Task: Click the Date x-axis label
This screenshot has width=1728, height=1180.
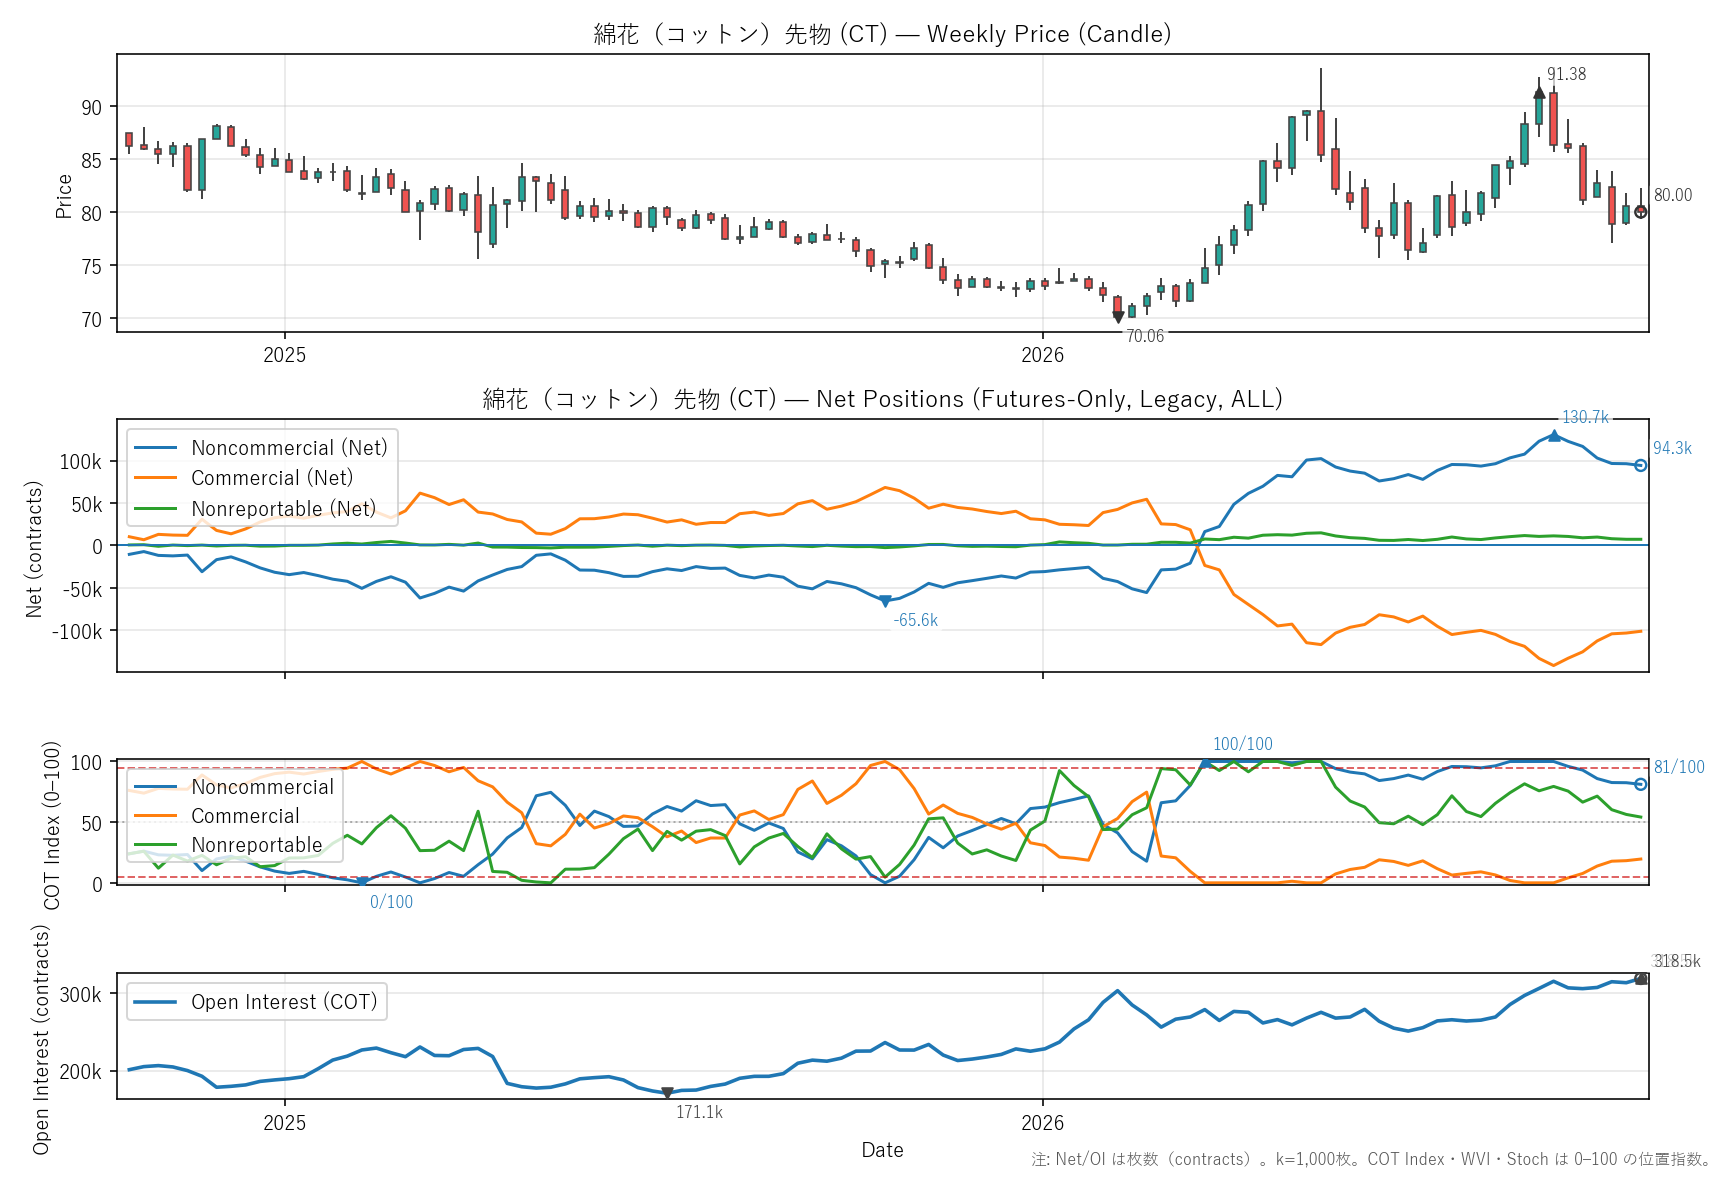Action: tap(882, 1150)
